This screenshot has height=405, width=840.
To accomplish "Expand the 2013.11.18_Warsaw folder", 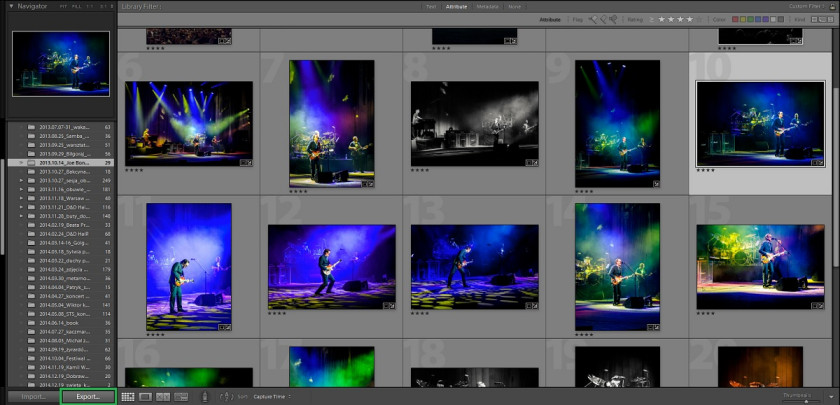I will (21, 198).
